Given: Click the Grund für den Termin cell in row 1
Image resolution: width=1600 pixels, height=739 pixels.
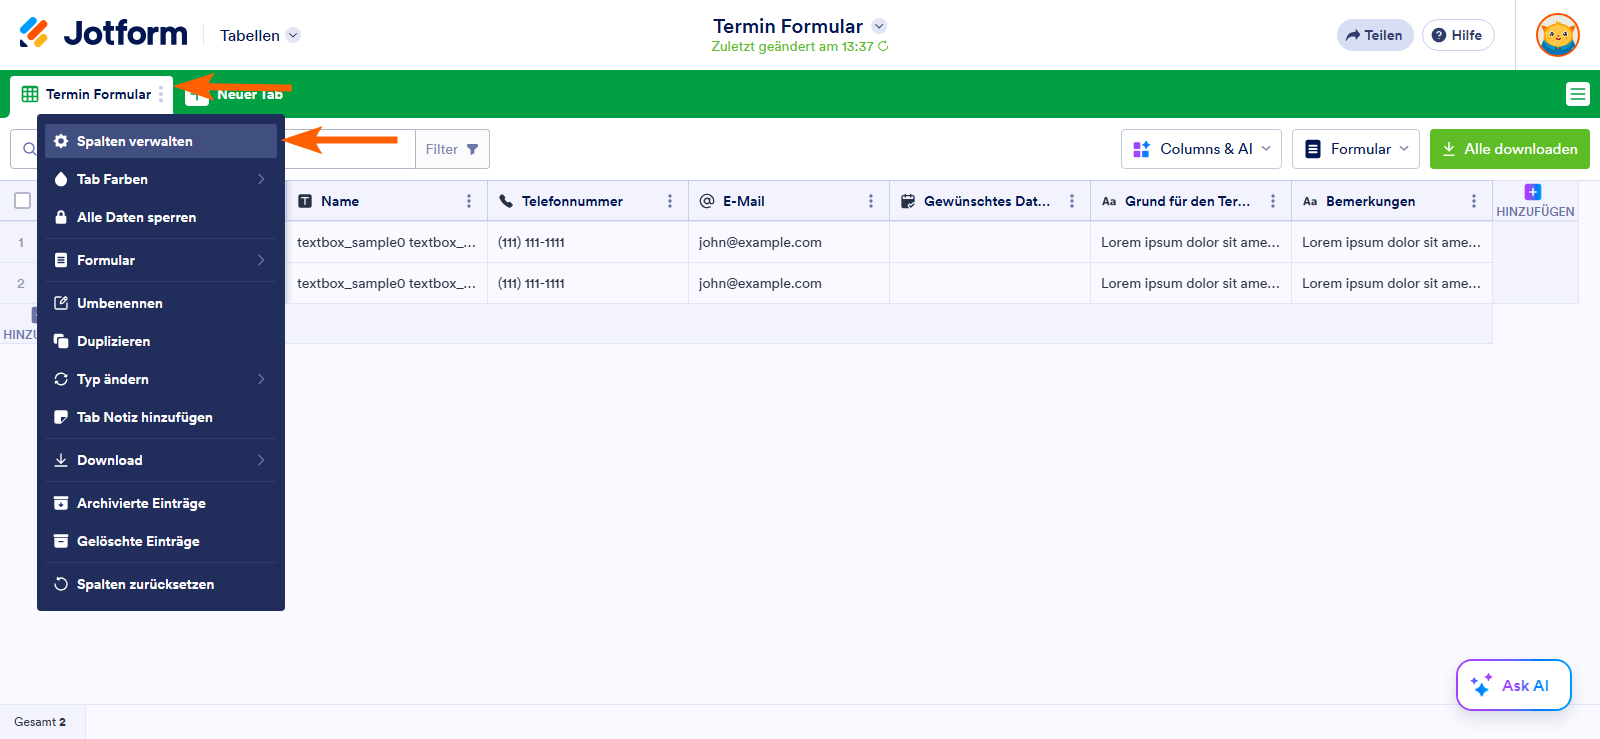Looking at the screenshot, I should click(x=1191, y=242).
